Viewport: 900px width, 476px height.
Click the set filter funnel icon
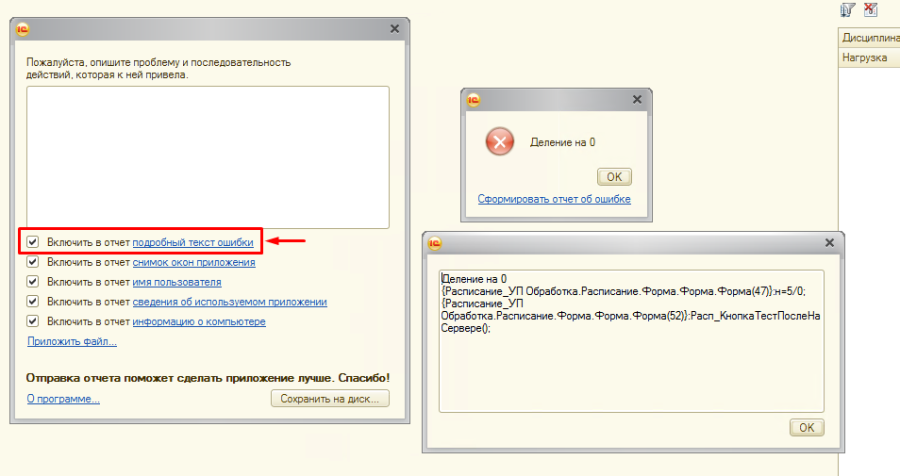pos(847,9)
